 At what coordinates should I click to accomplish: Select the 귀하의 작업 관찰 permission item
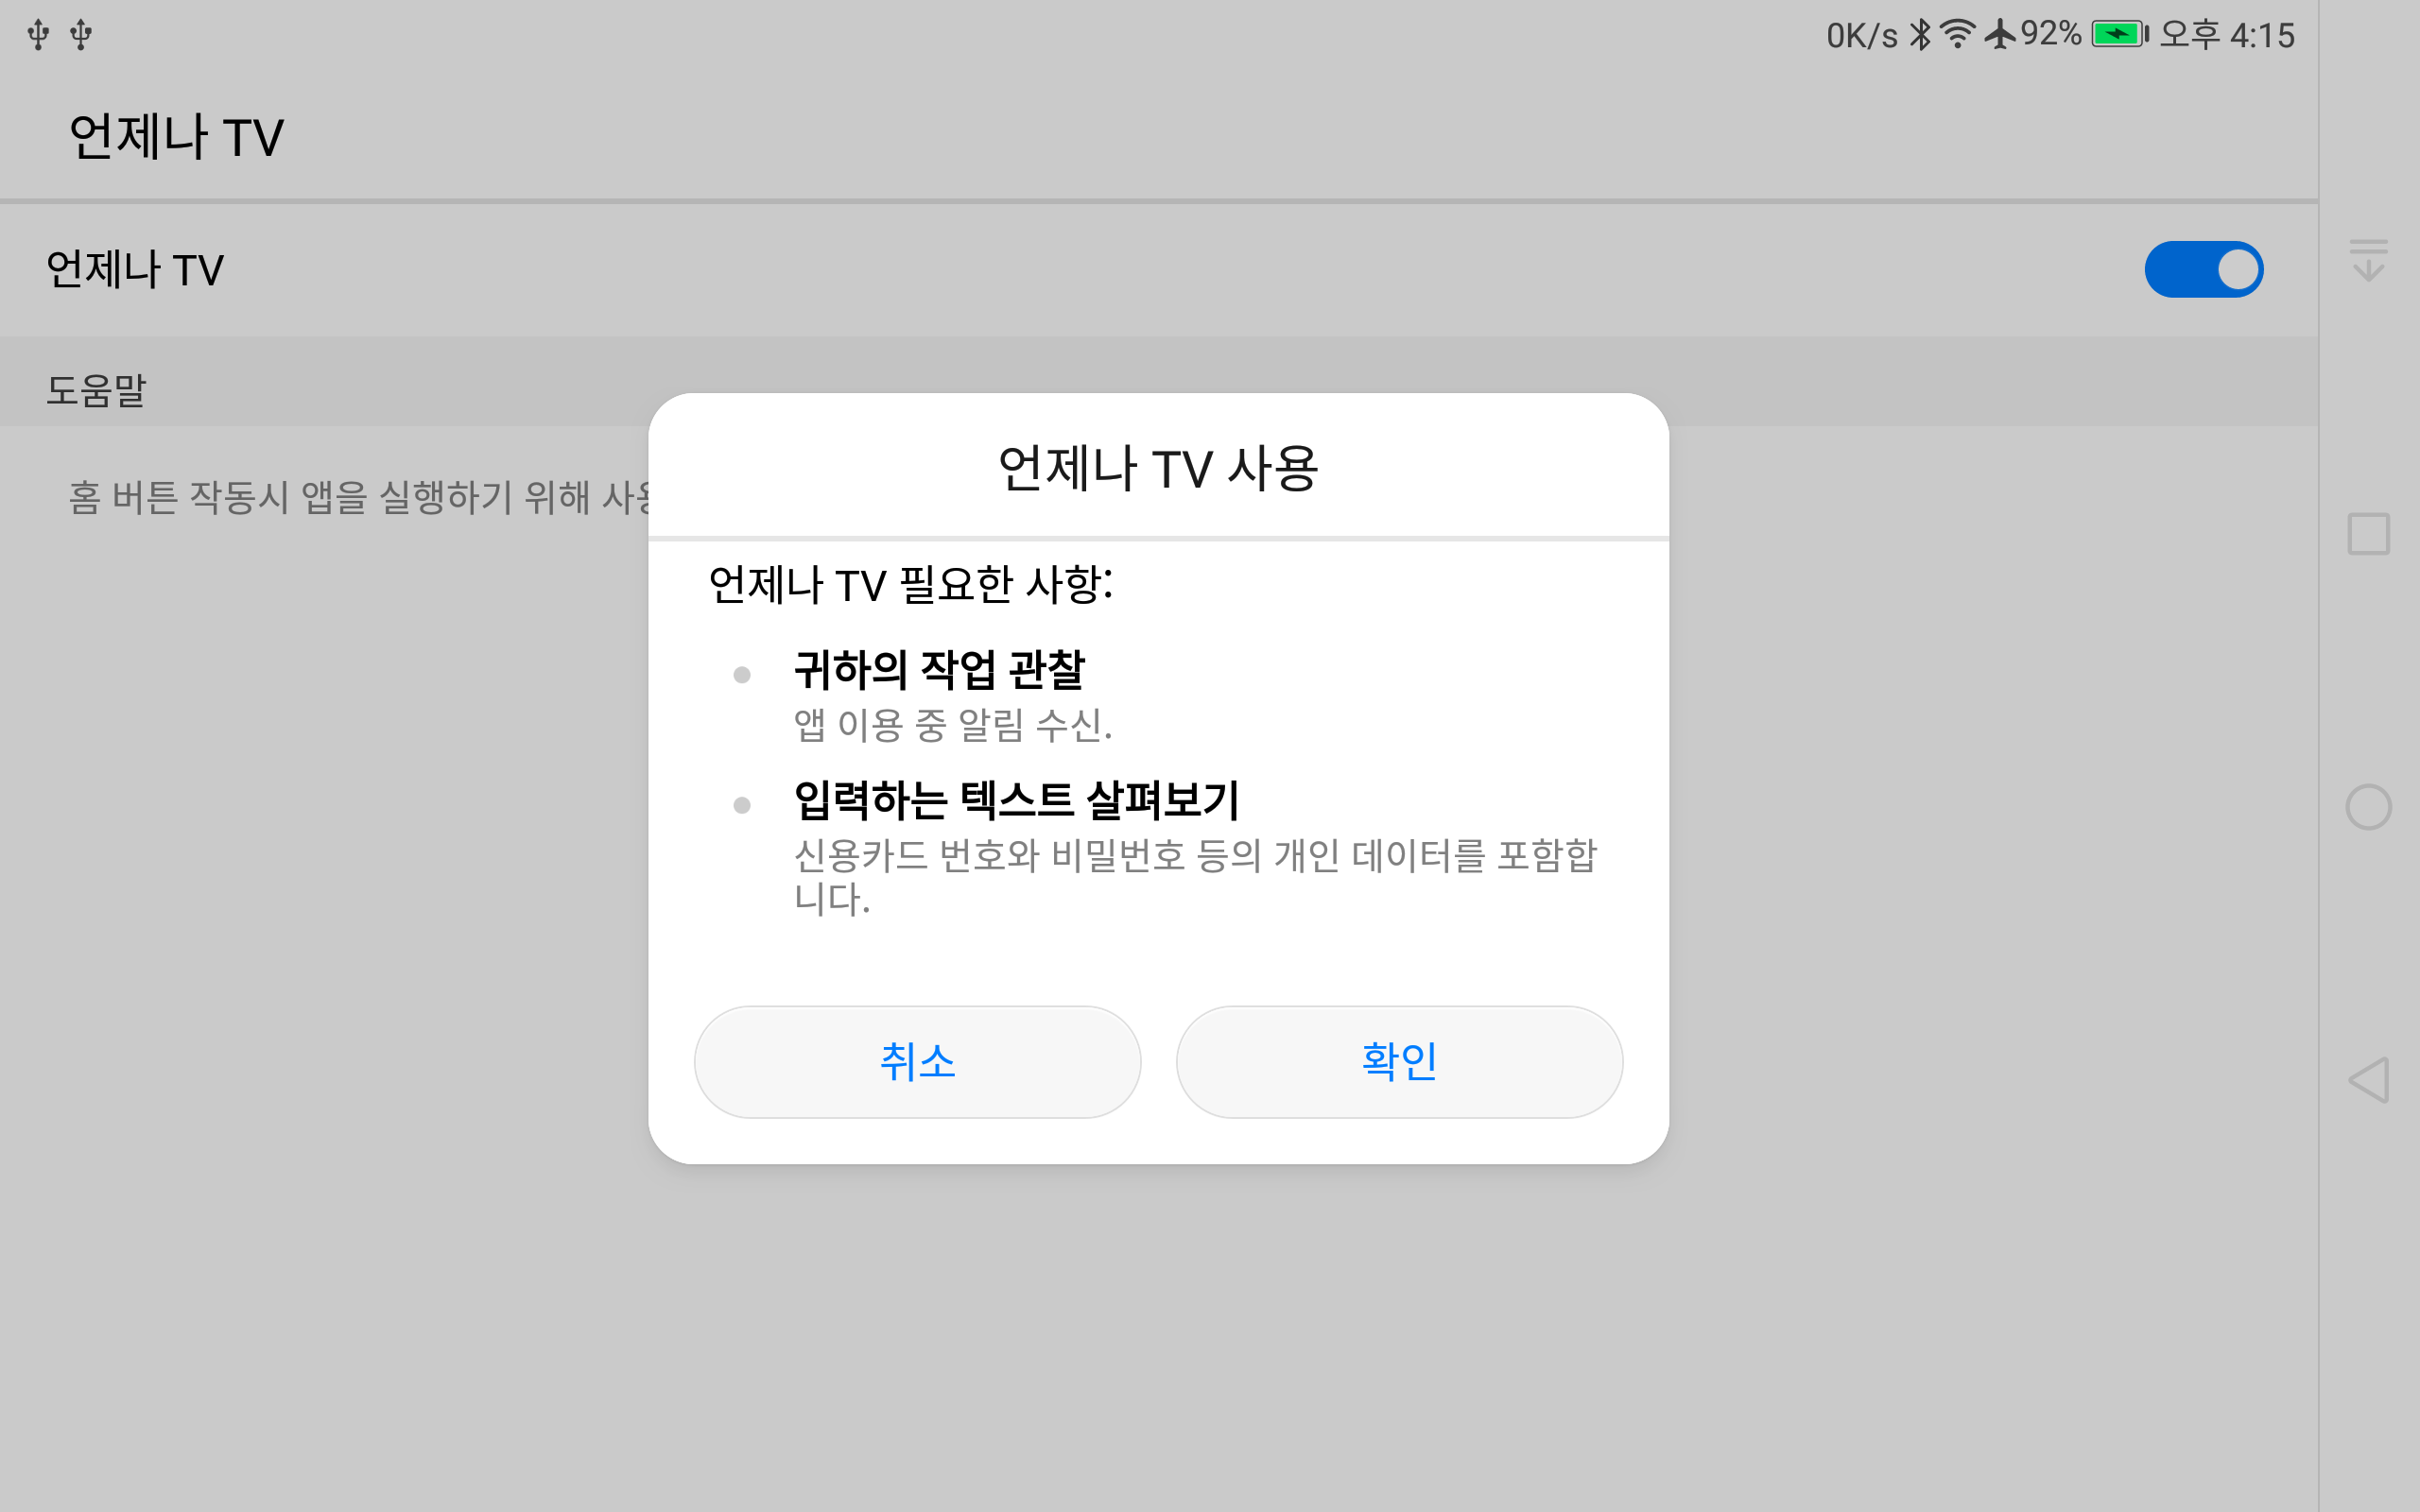938,670
